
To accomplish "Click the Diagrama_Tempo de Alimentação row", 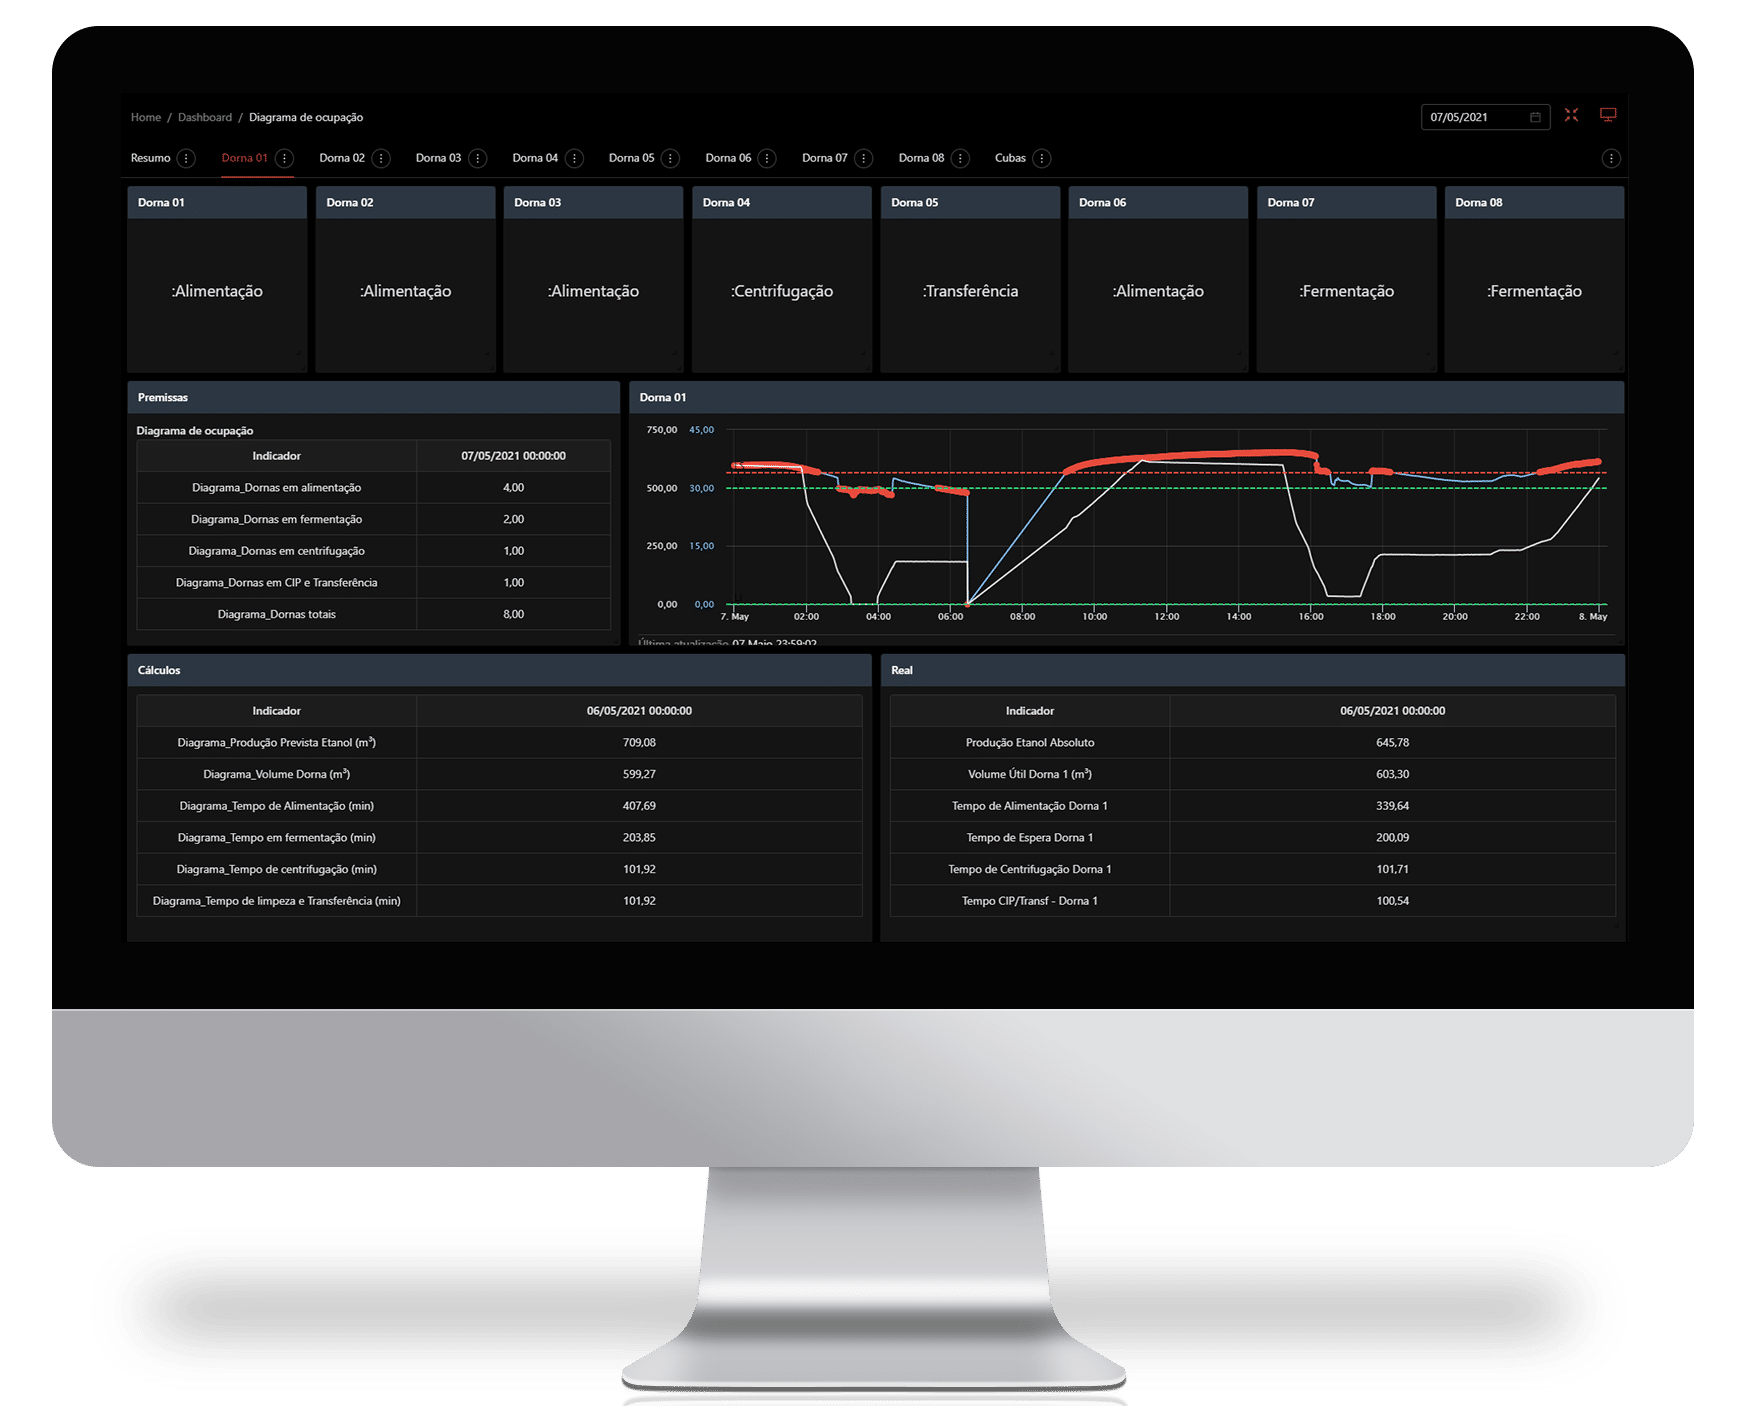I will [499, 806].
